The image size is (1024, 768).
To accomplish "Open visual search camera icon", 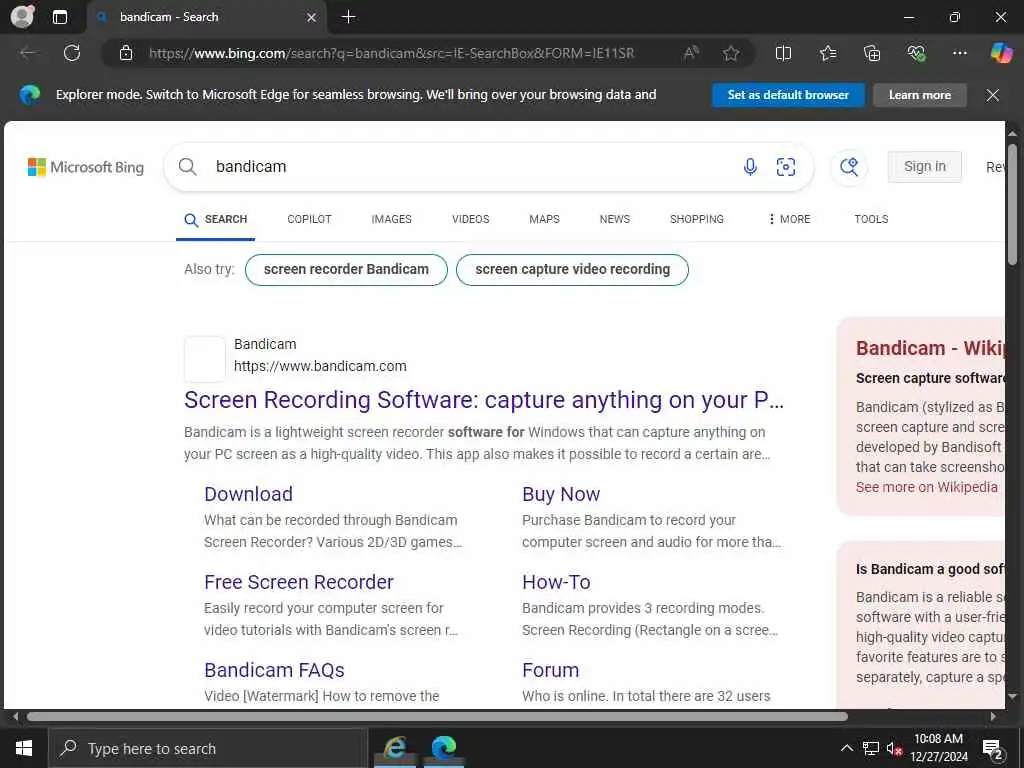I will tap(786, 167).
